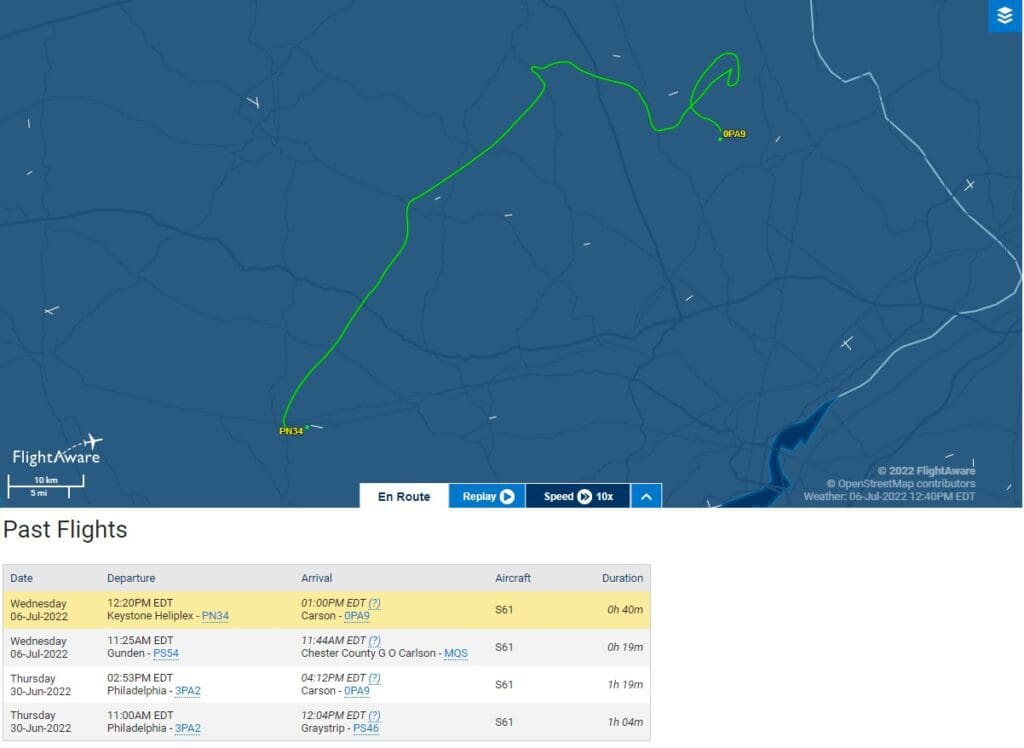Open the MQS Chester County link
This screenshot has width=1024, height=748.
point(456,654)
